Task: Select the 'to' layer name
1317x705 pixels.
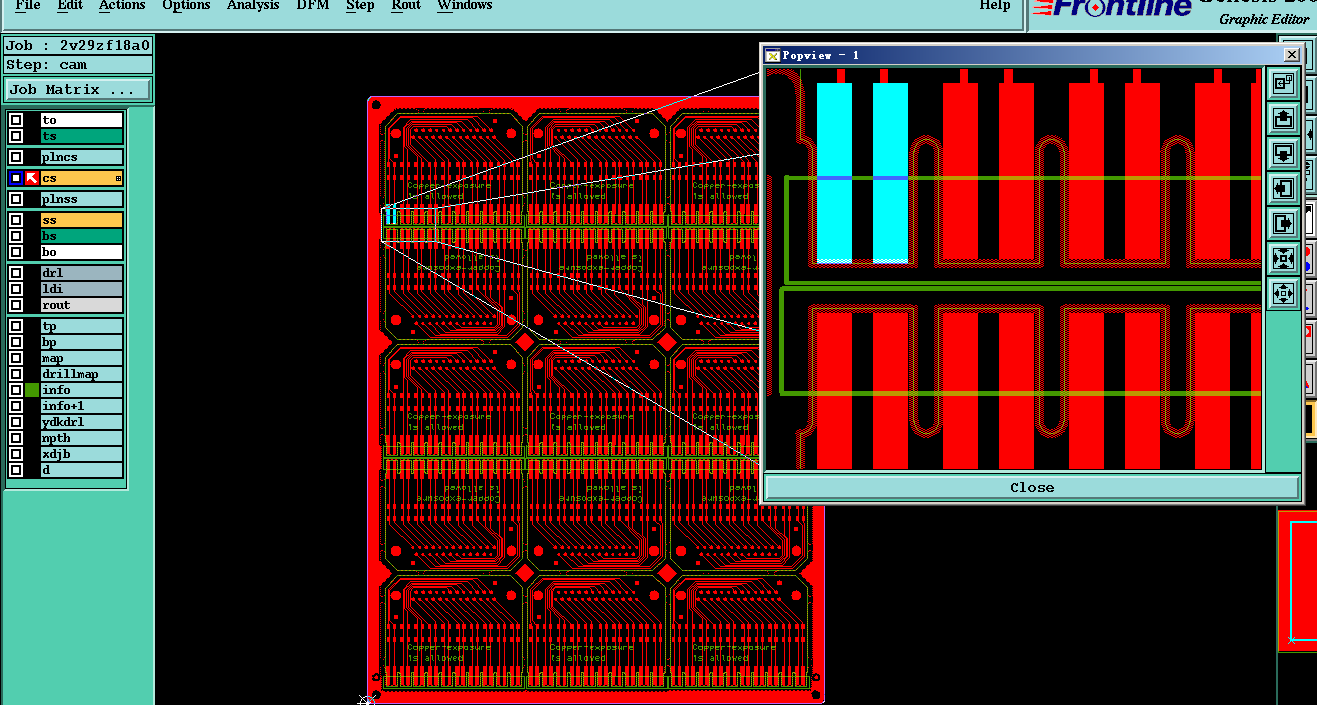Action: pos(81,120)
